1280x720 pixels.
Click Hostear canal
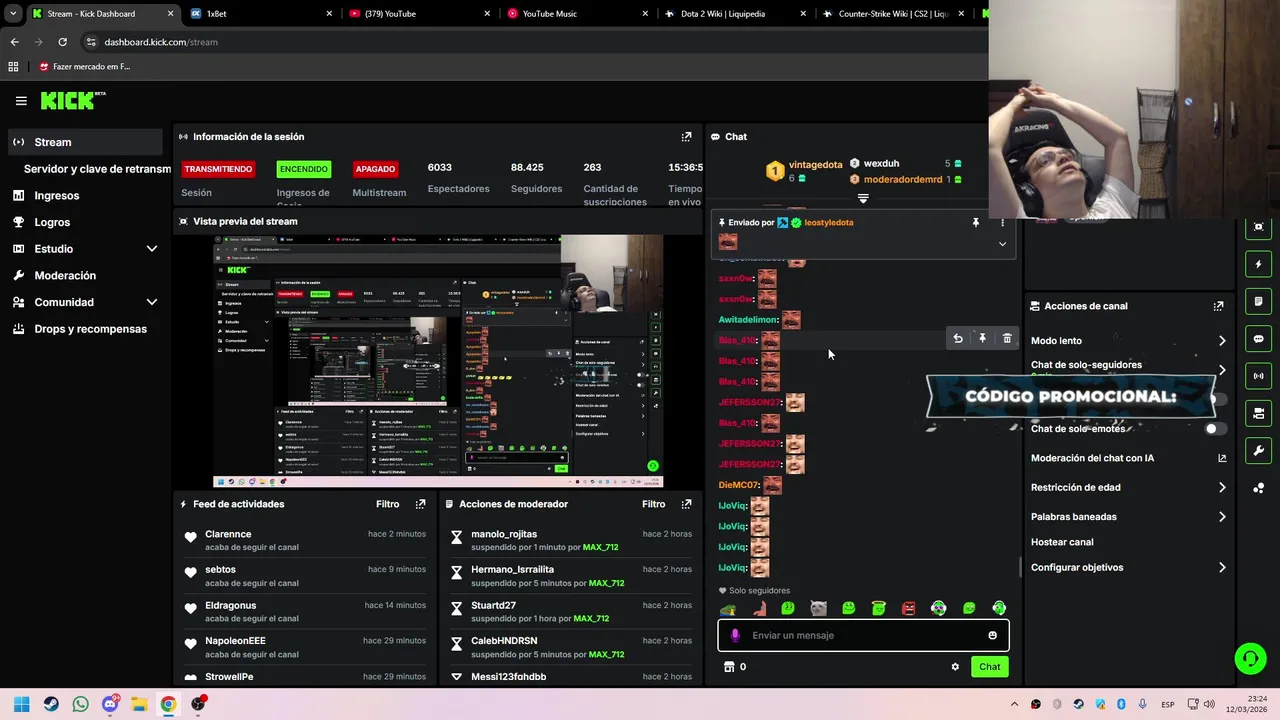click(x=1062, y=542)
